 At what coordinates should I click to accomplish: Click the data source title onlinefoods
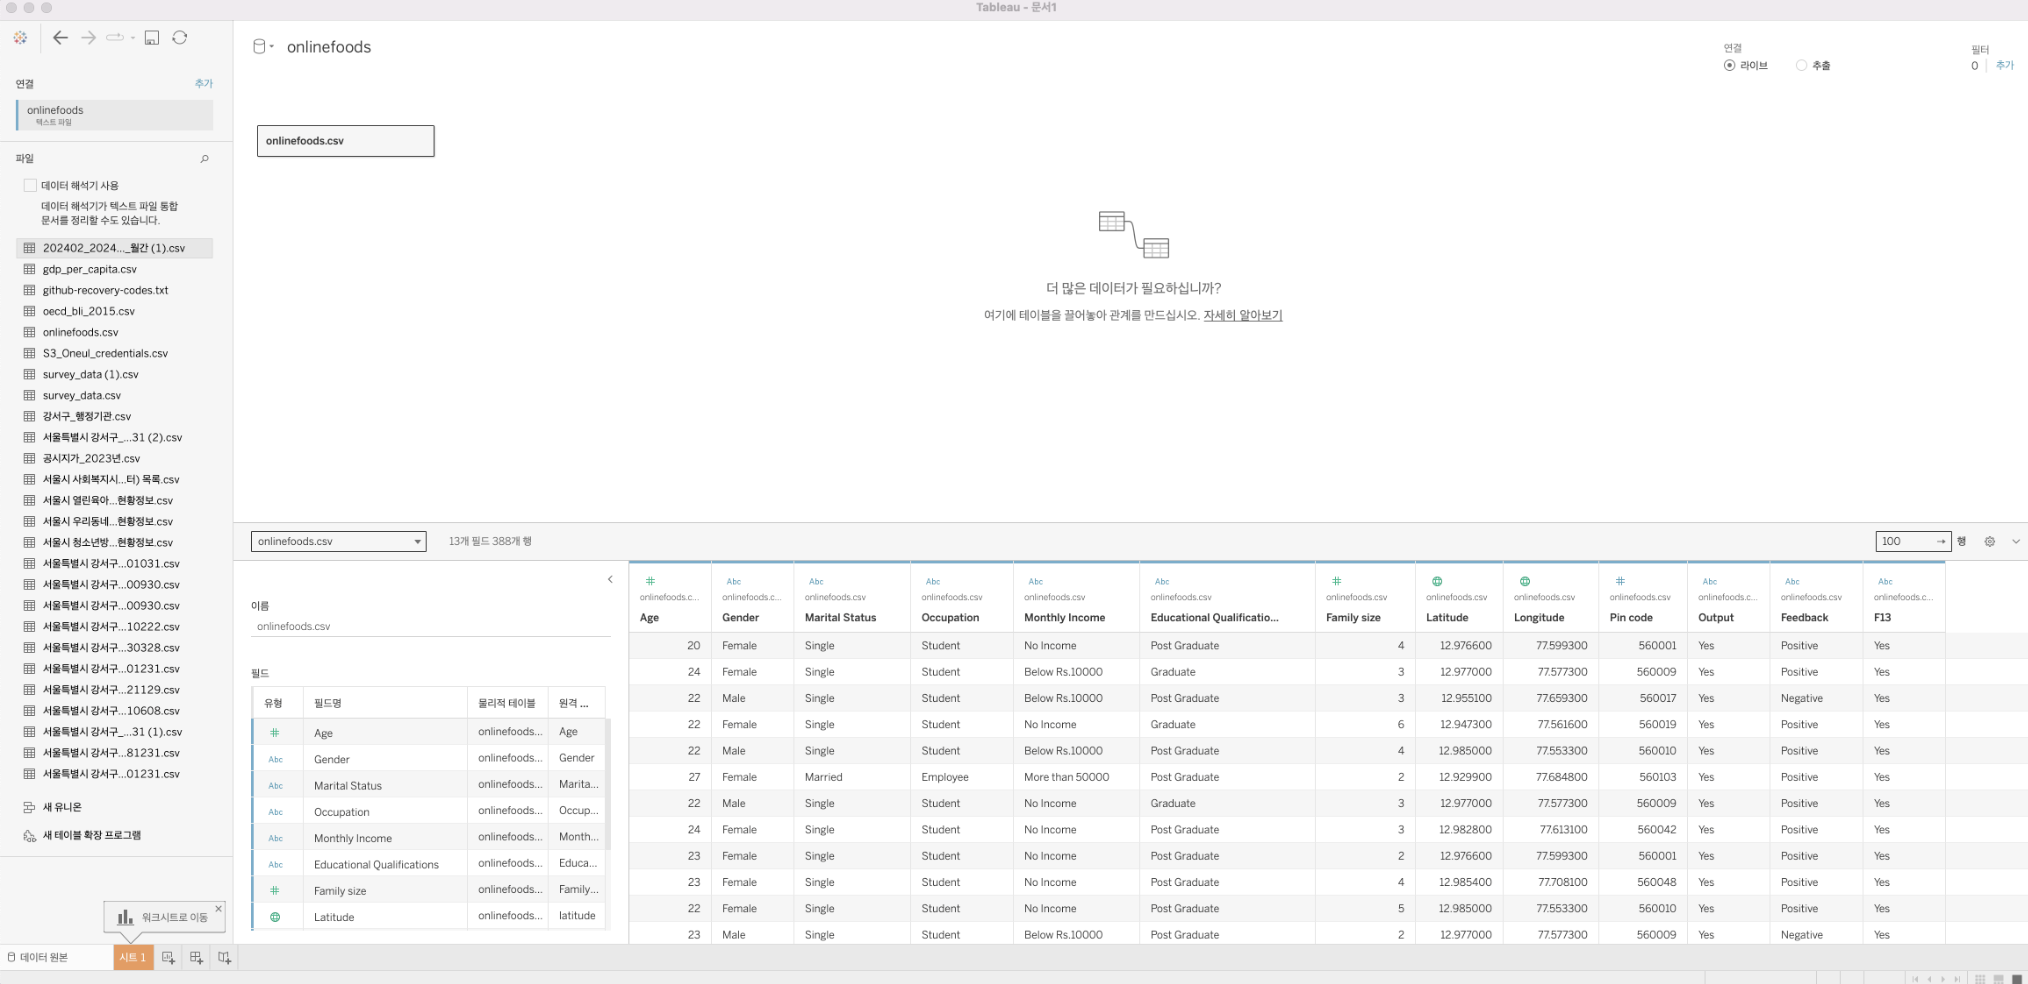coord(329,47)
